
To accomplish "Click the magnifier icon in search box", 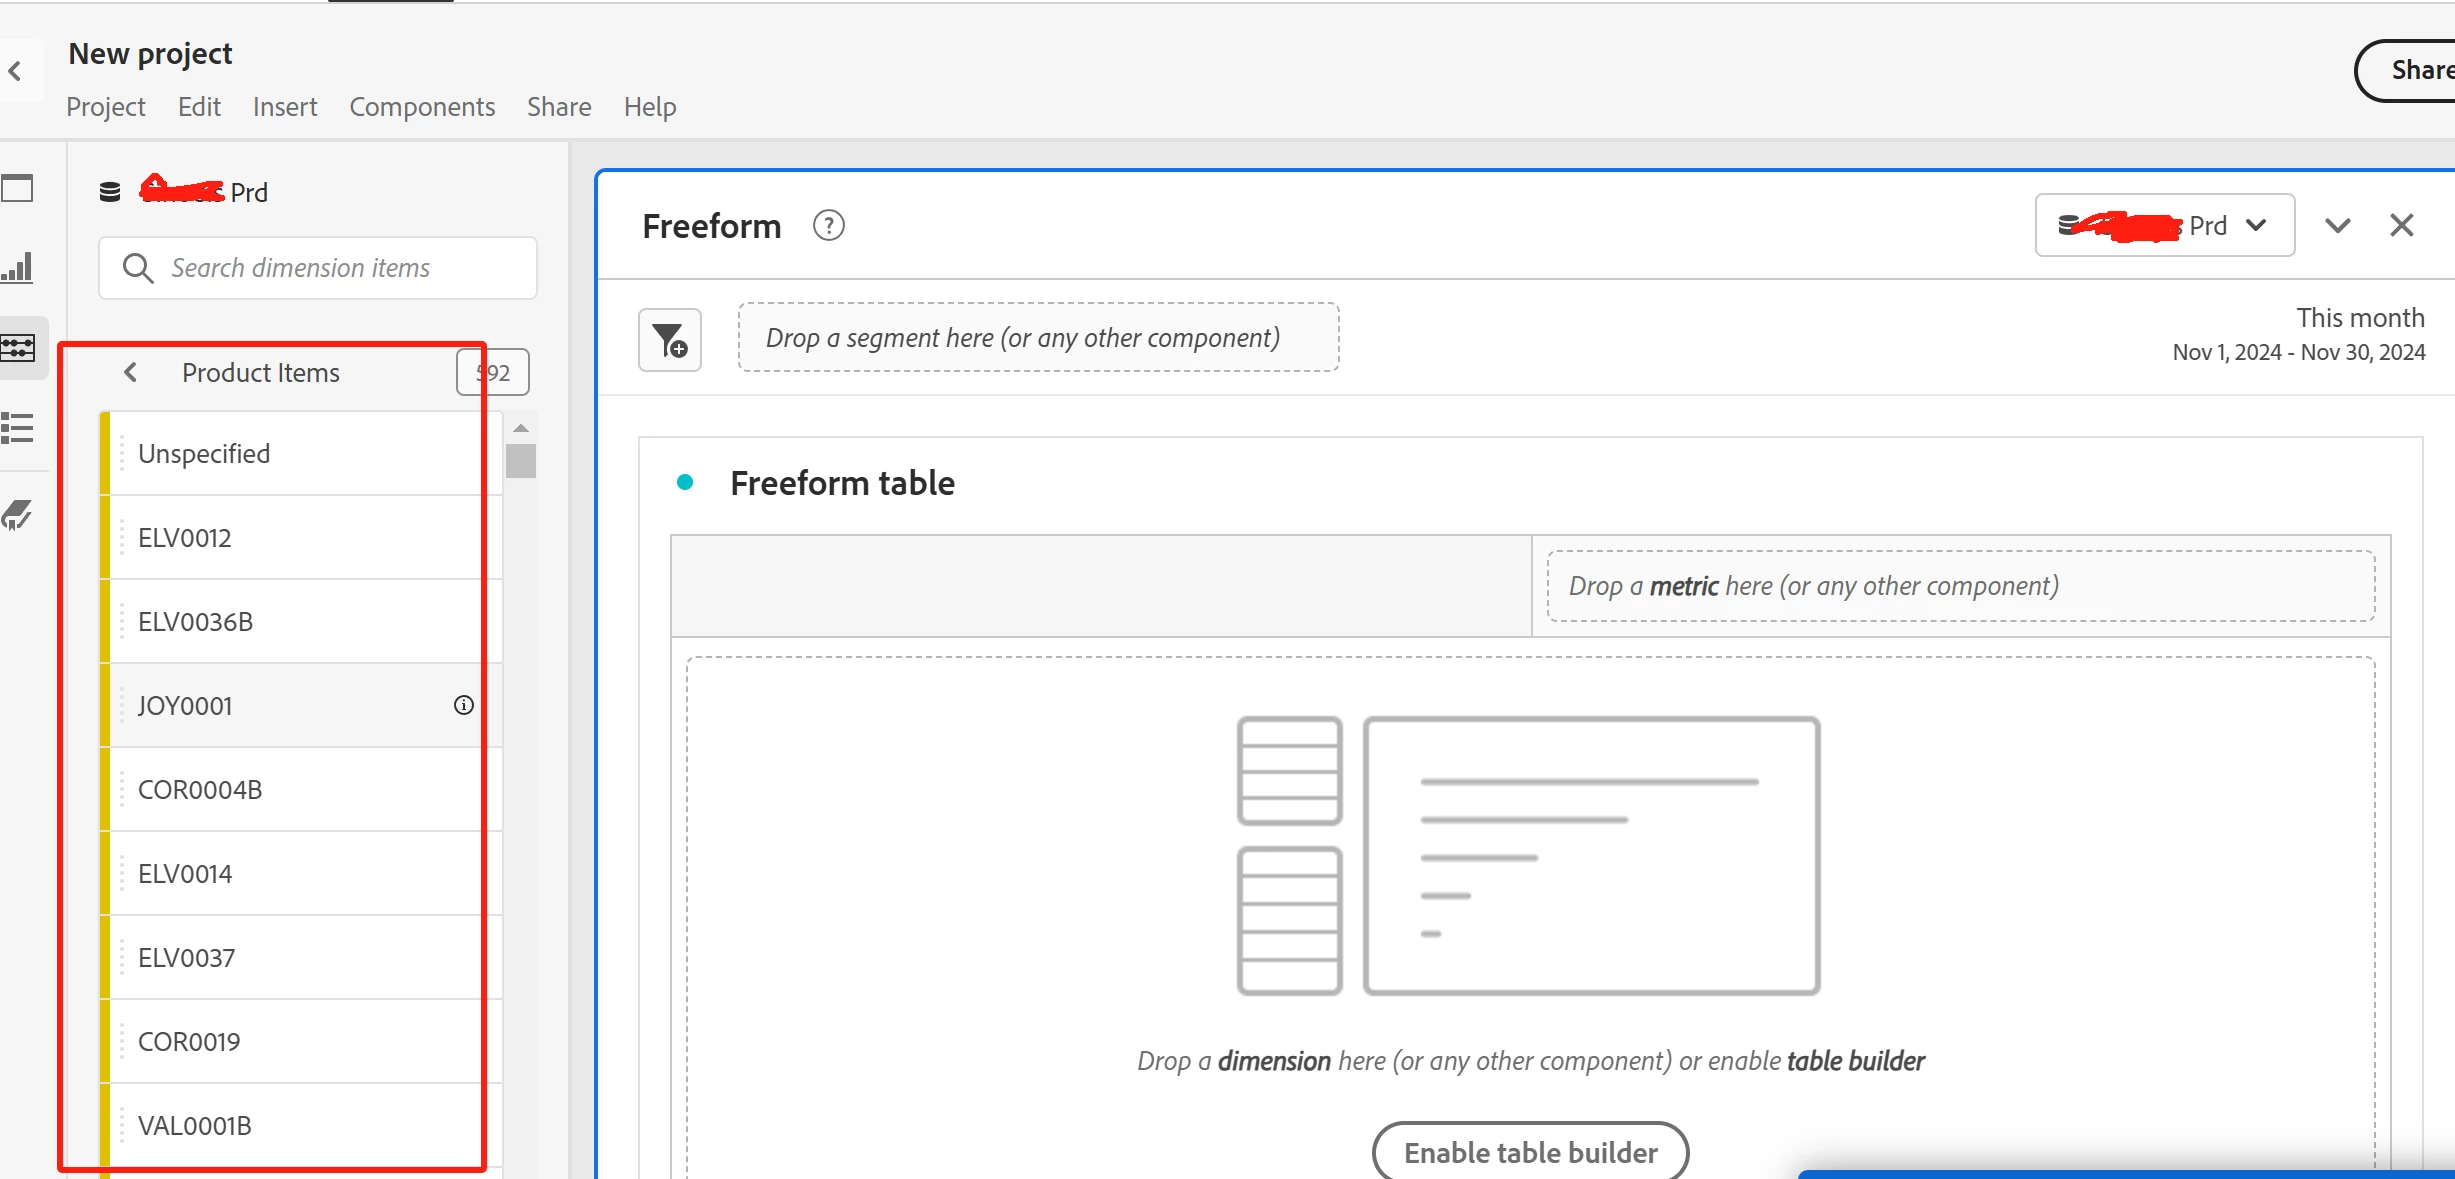I will pos(137,268).
